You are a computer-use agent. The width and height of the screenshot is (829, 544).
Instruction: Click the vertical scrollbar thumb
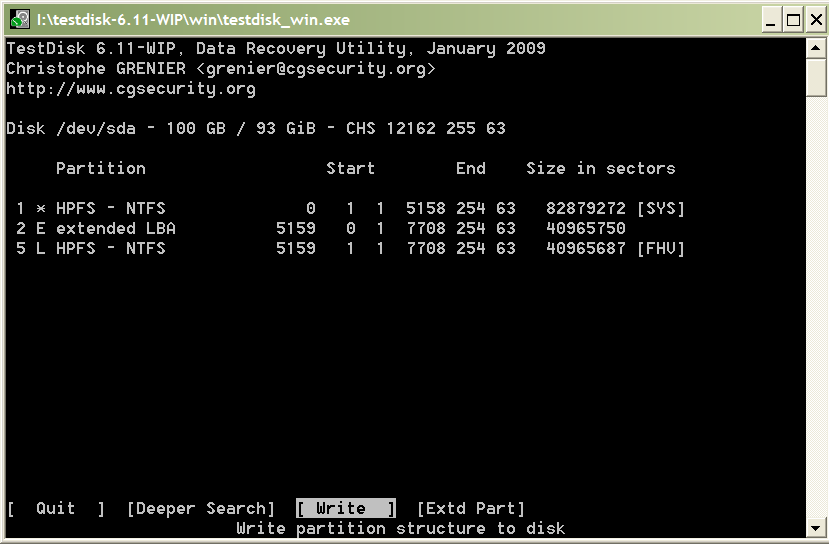pyautogui.click(x=816, y=78)
